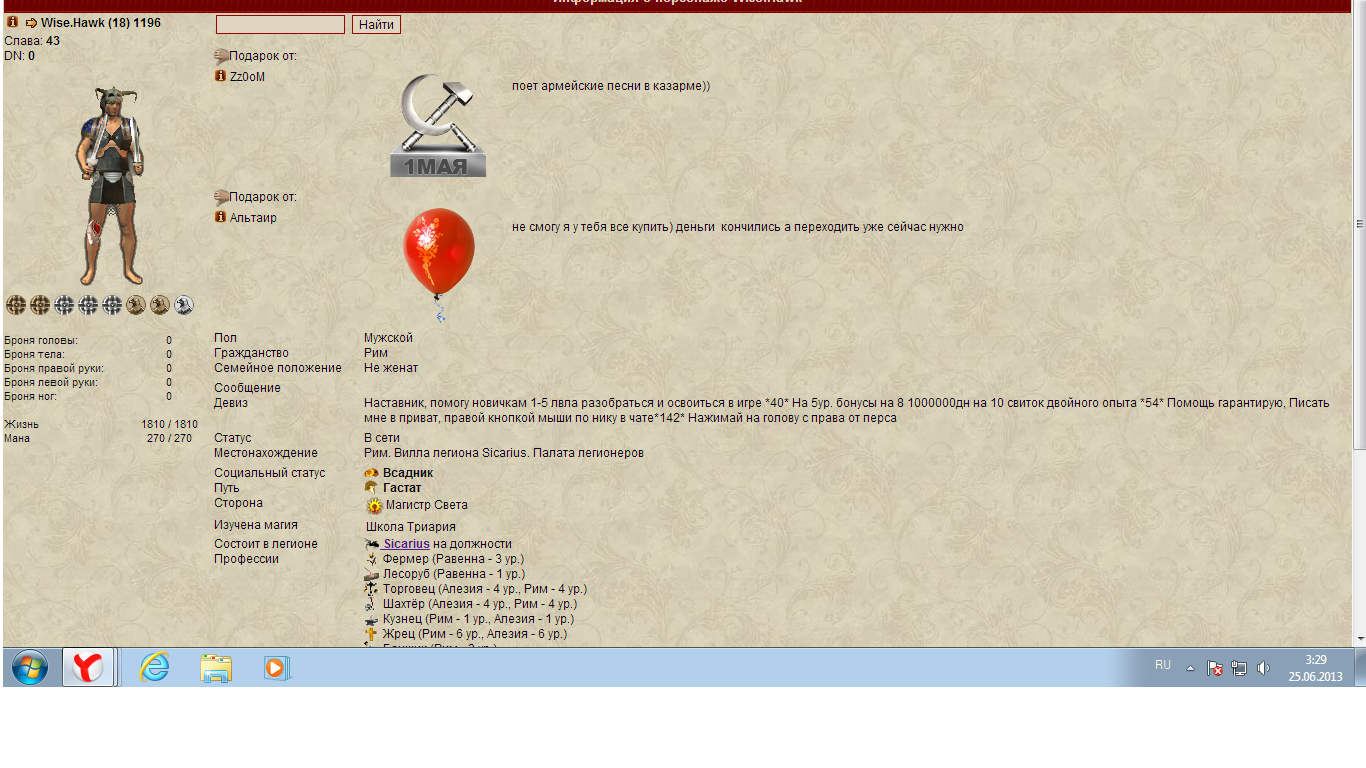Click the RU language indicator

pyautogui.click(x=1163, y=665)
